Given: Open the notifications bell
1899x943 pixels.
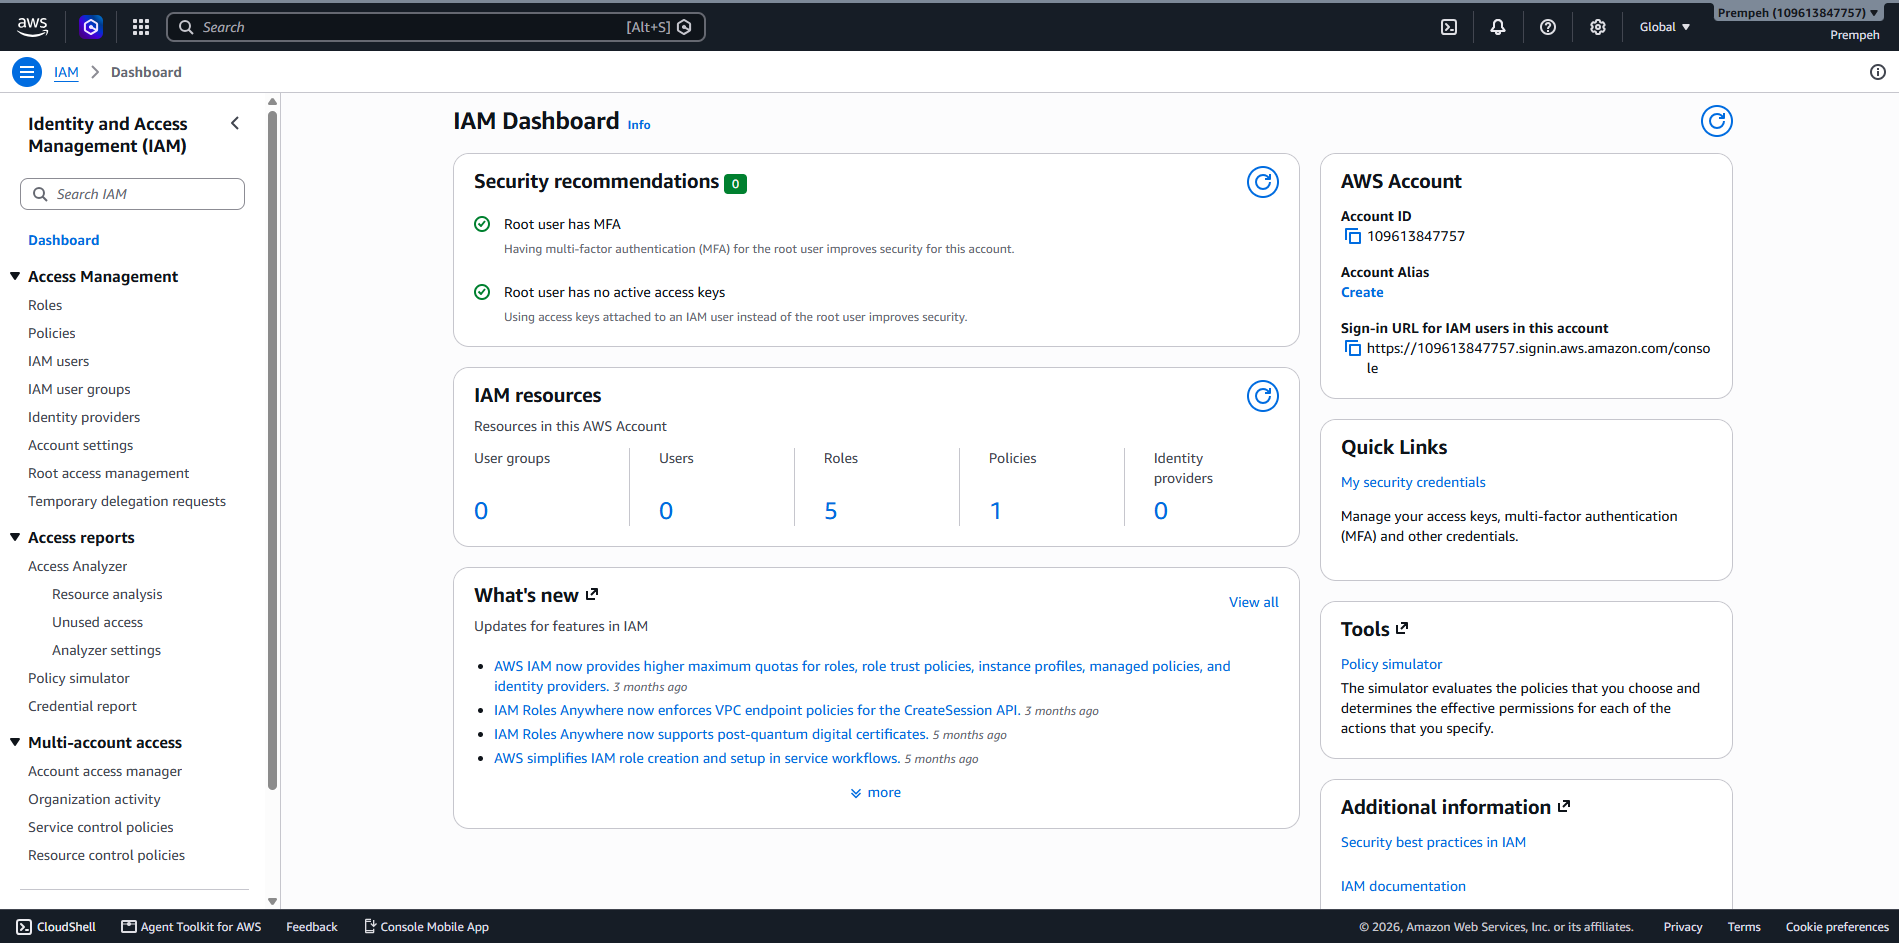Looking at the screenshot, I should coord(1498,27).
